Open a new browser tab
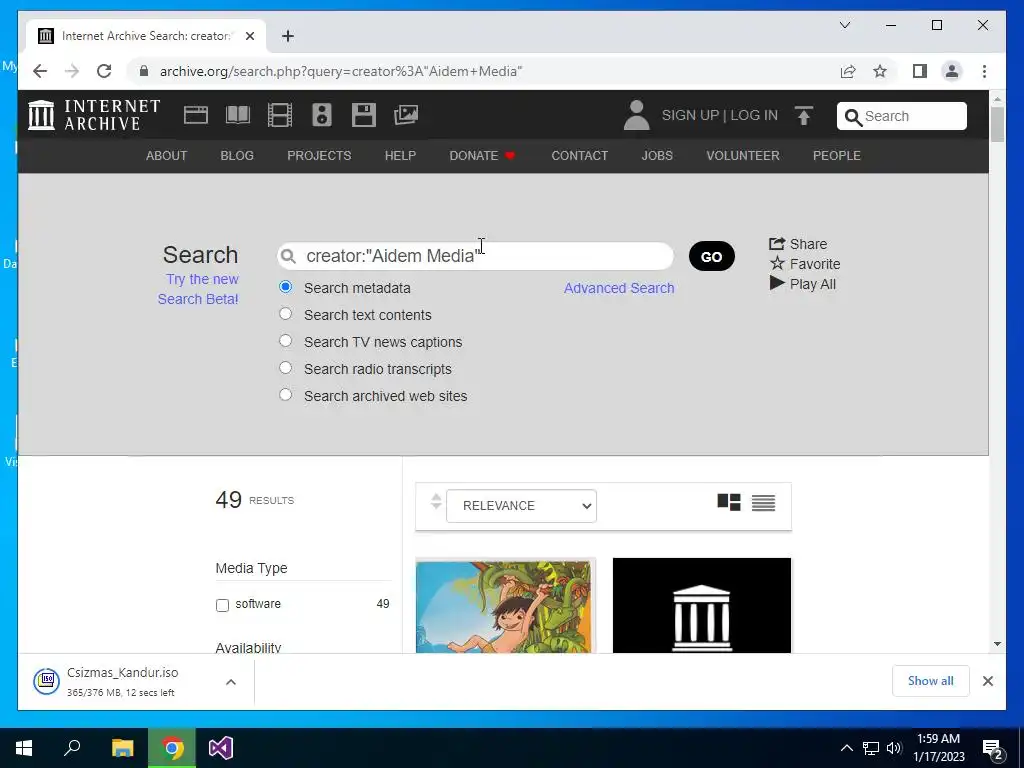This screenshot has width=1024, height=768. point(288,36)
